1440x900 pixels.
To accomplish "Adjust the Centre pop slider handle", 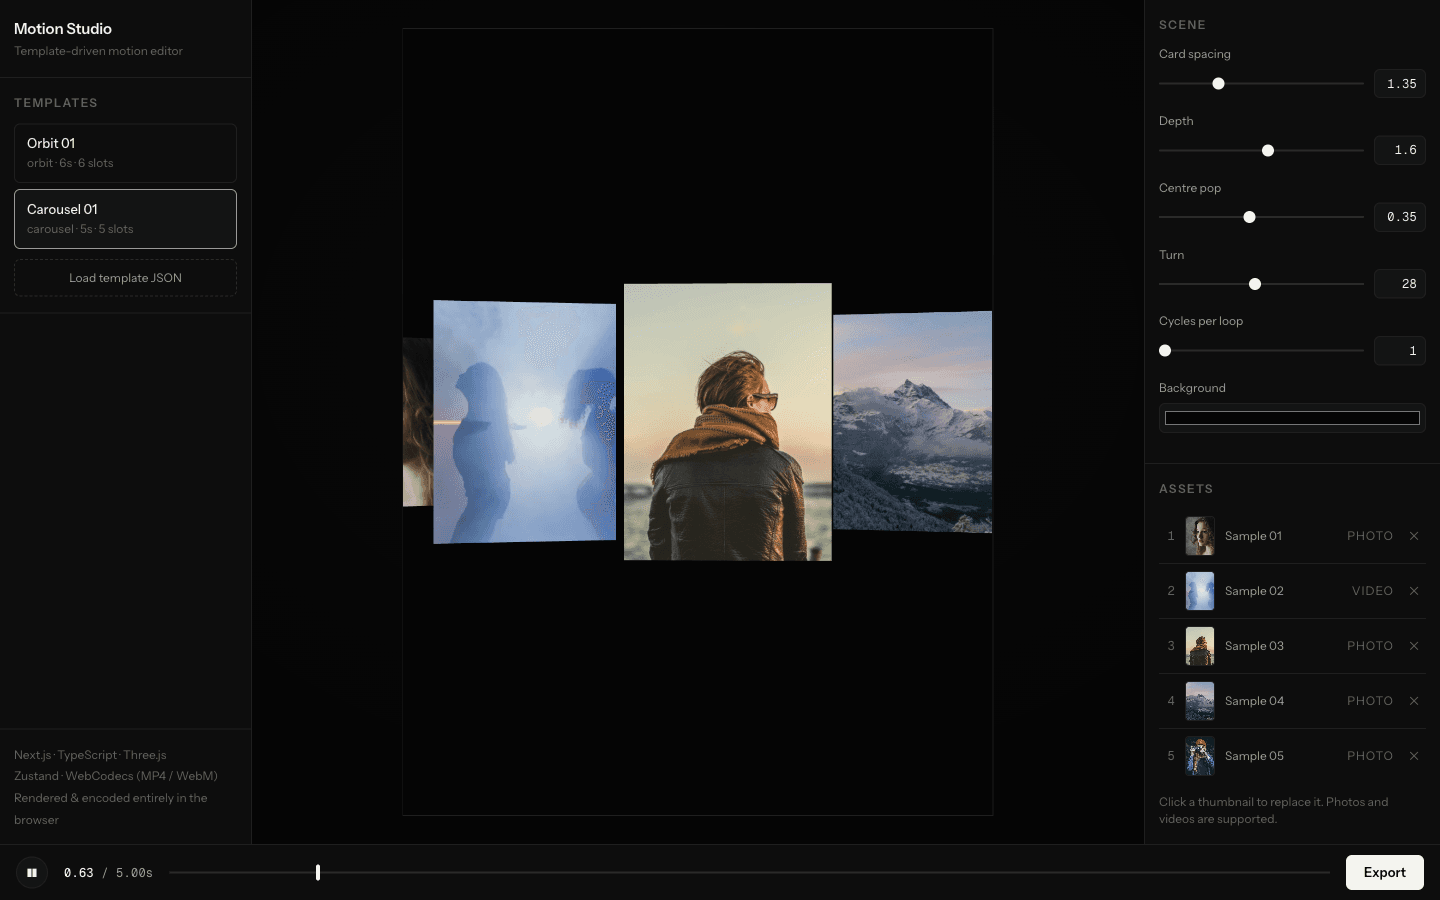I will [1249, 217].
